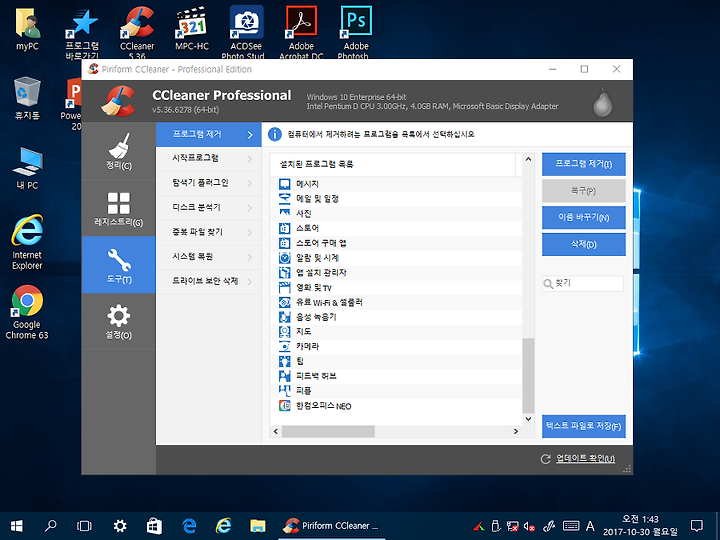Click the 피드백 허브 icon
The image size is (720, 540).
285,376
